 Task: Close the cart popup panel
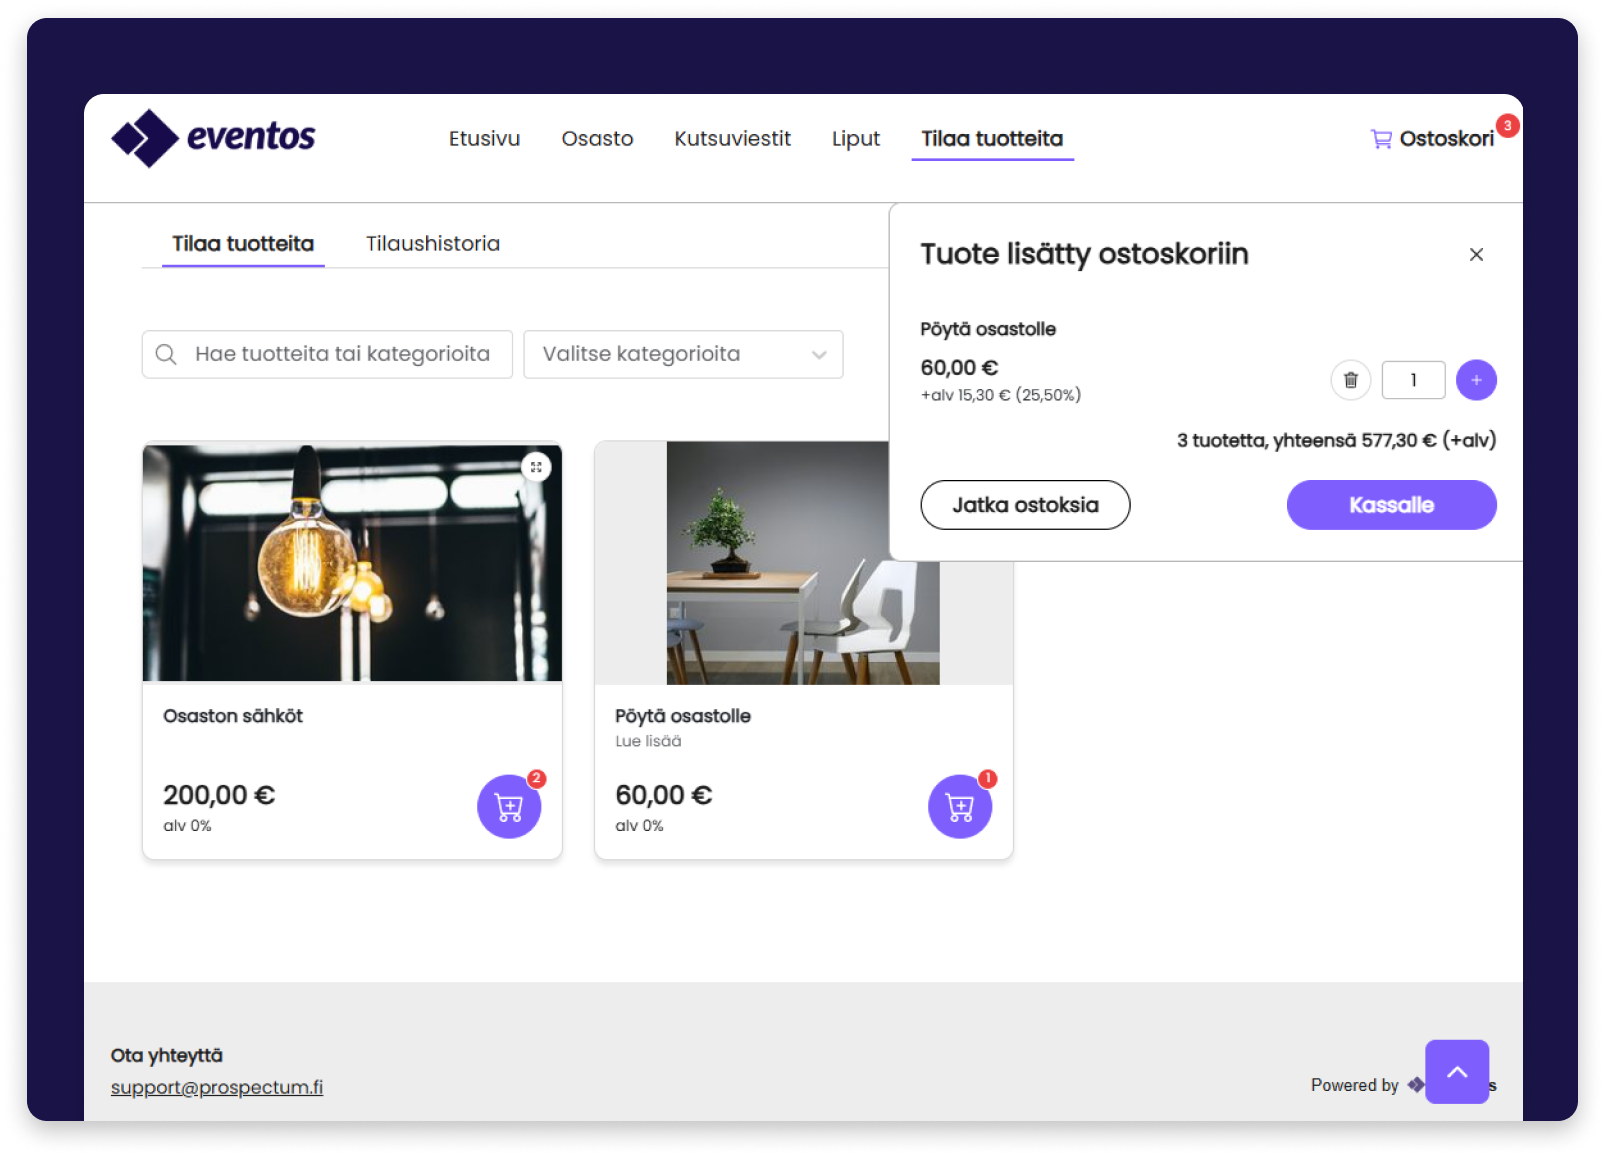1475,255
